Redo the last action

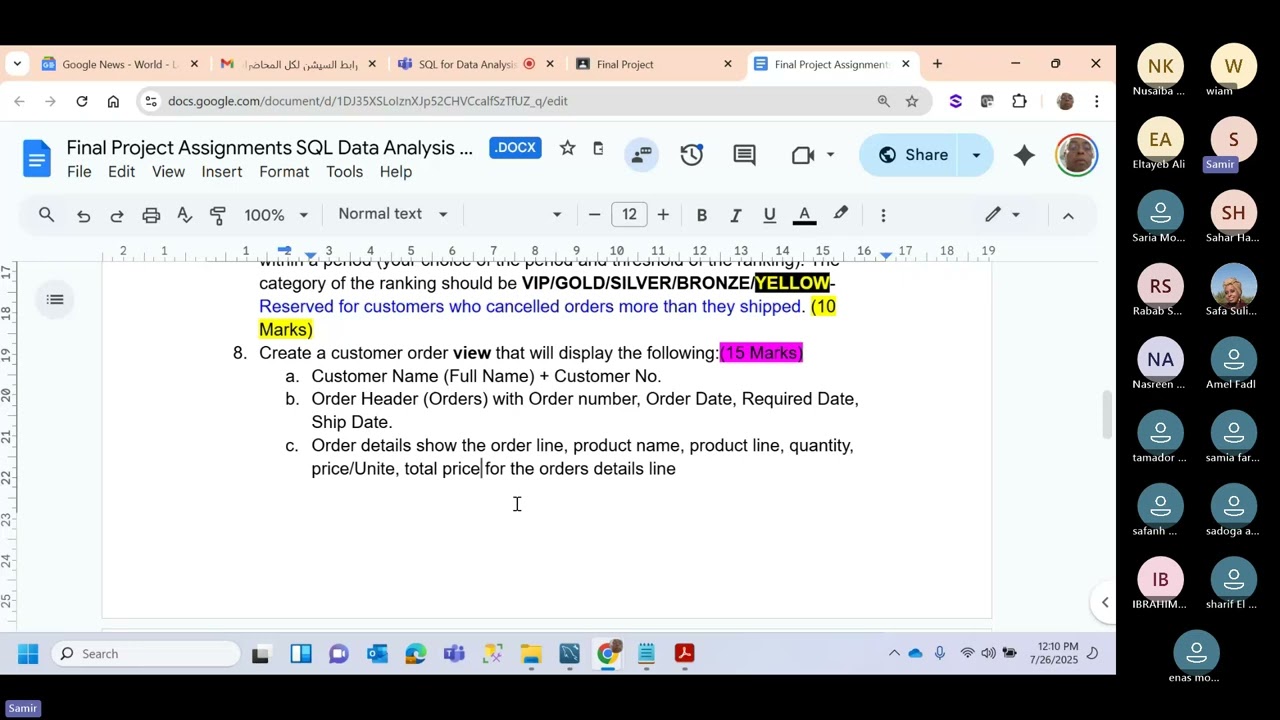(x=117, y=215)
